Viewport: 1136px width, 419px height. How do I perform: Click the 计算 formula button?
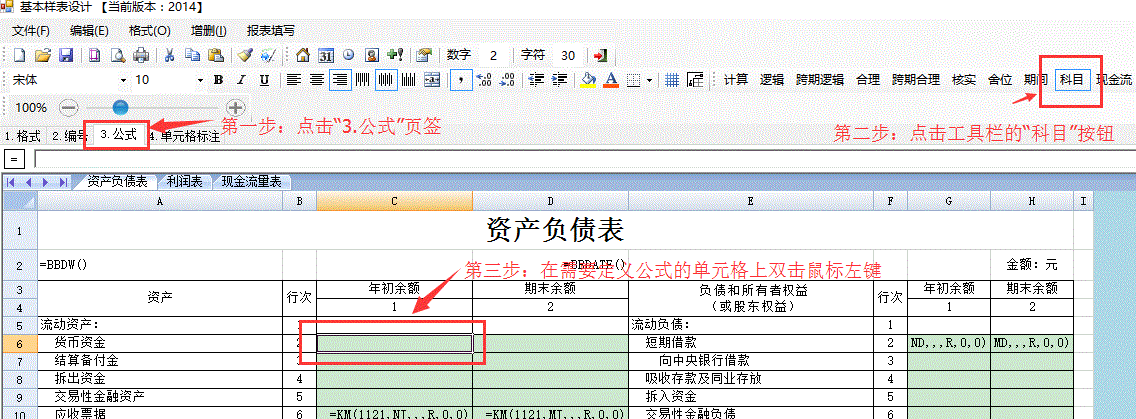tap(736, 80)
